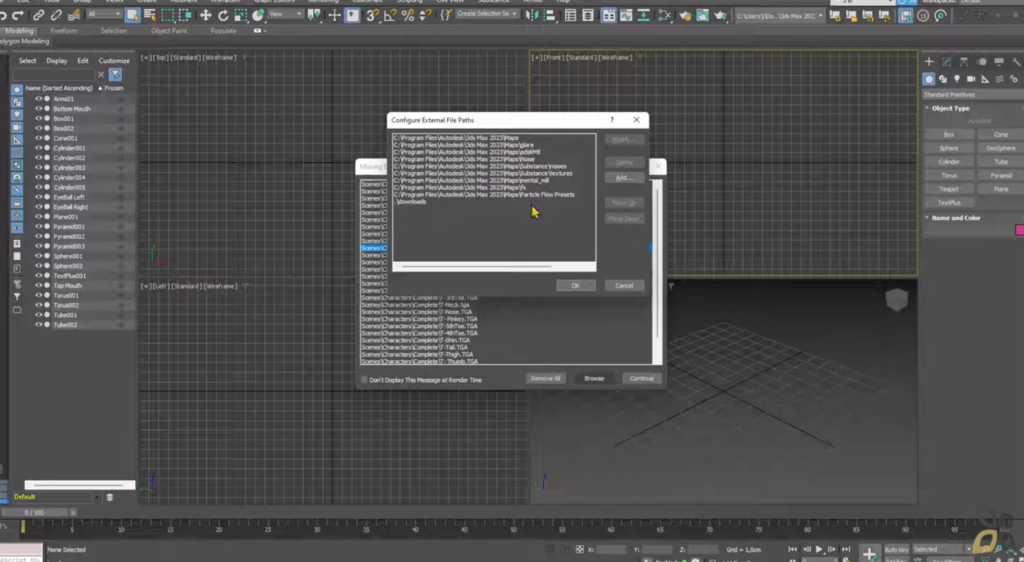Open the project path dropdown in toolbar
The width and height of the screenshot is (1024, 562).
[x=780, y=16]
